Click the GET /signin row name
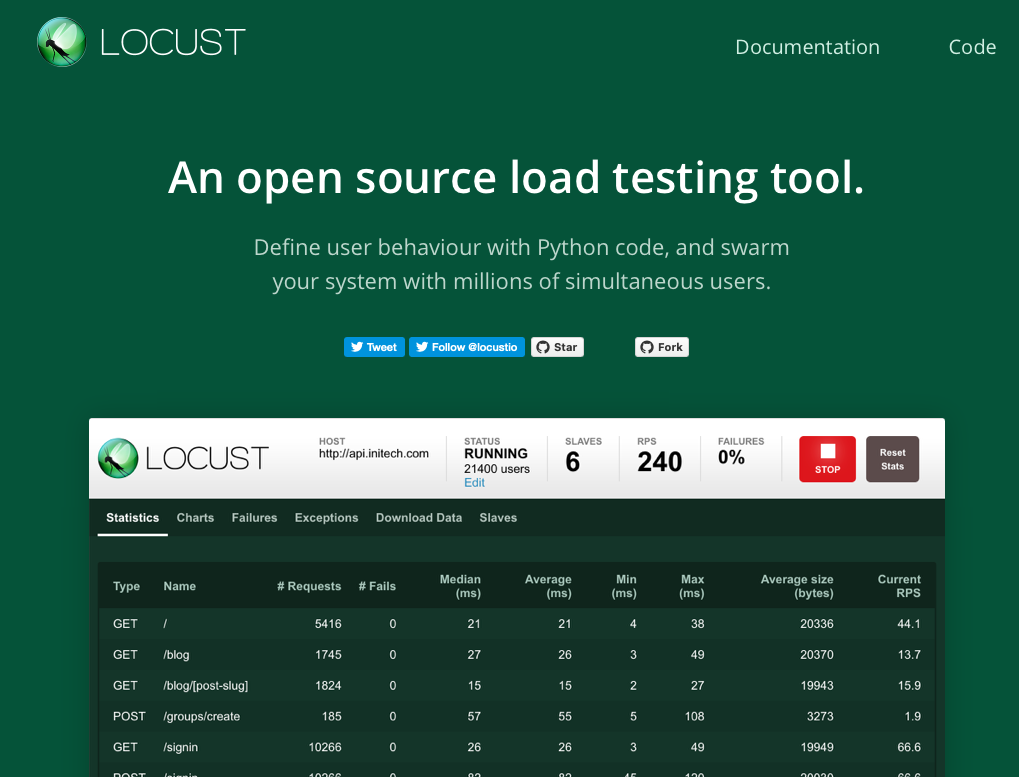The image size is (1019, 777). [x=181, y=747]
